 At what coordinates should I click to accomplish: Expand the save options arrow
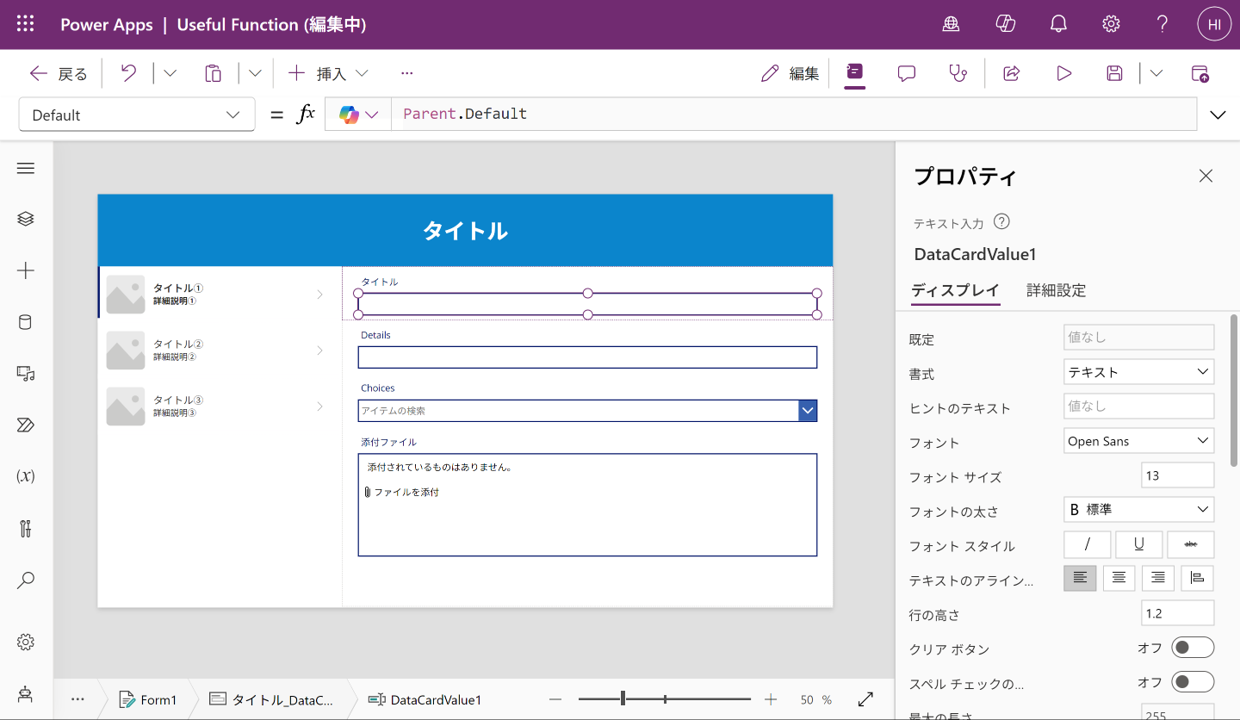(x=1156, y=73)
